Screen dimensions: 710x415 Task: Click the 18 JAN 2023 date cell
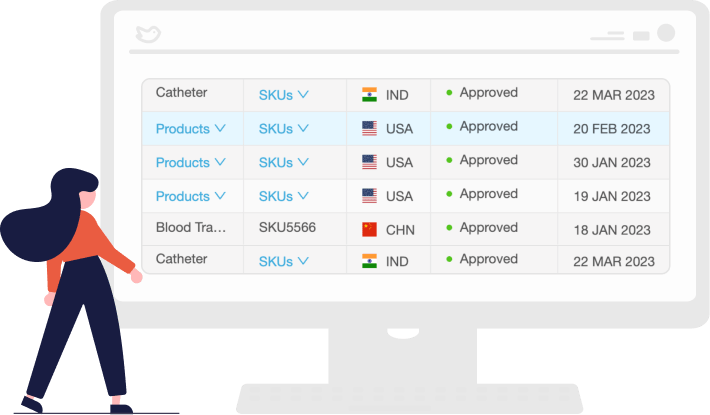[612, 230]
